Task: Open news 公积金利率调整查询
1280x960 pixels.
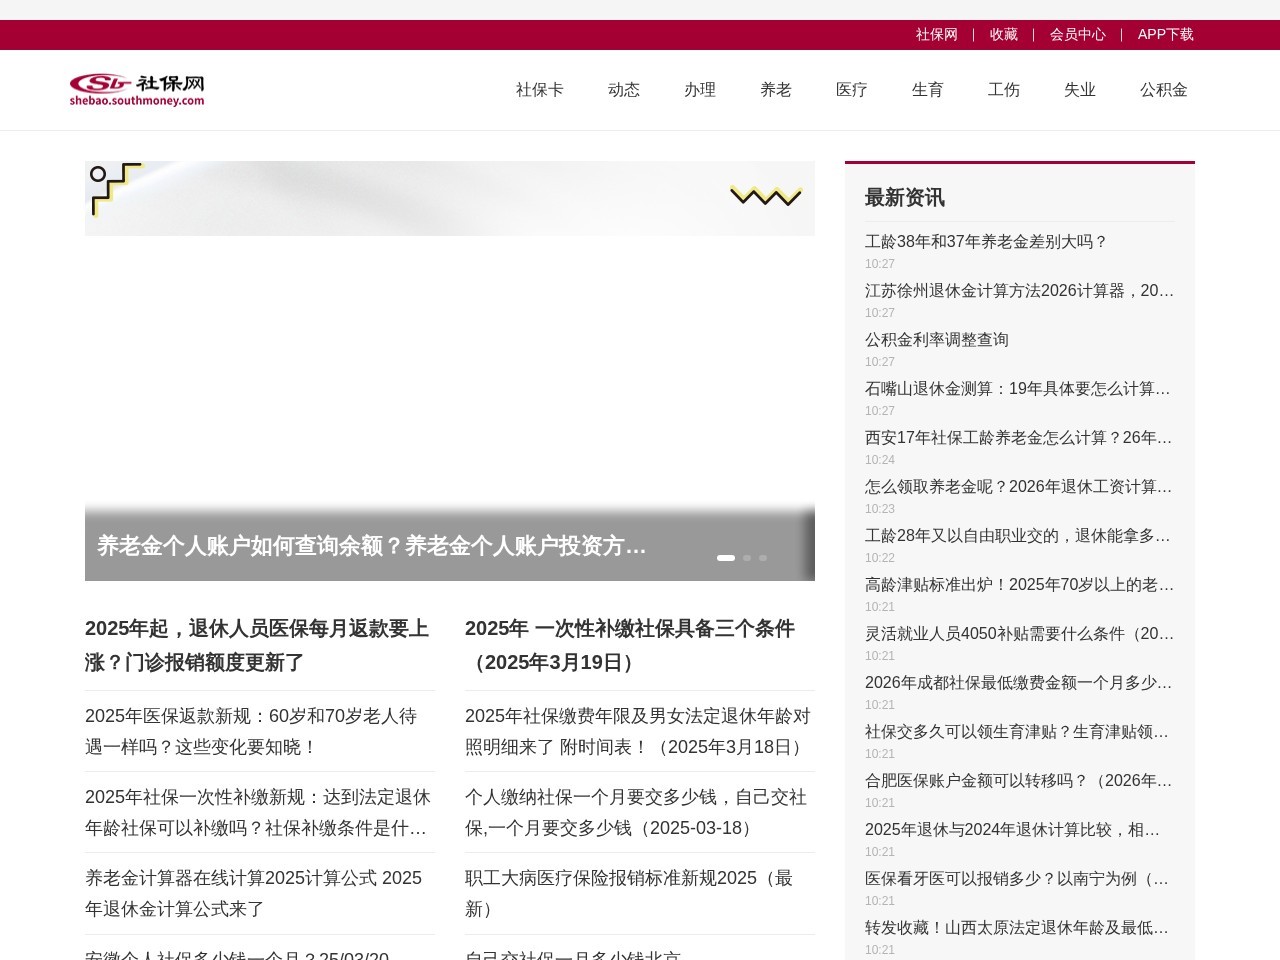Action: pos(937,340)
